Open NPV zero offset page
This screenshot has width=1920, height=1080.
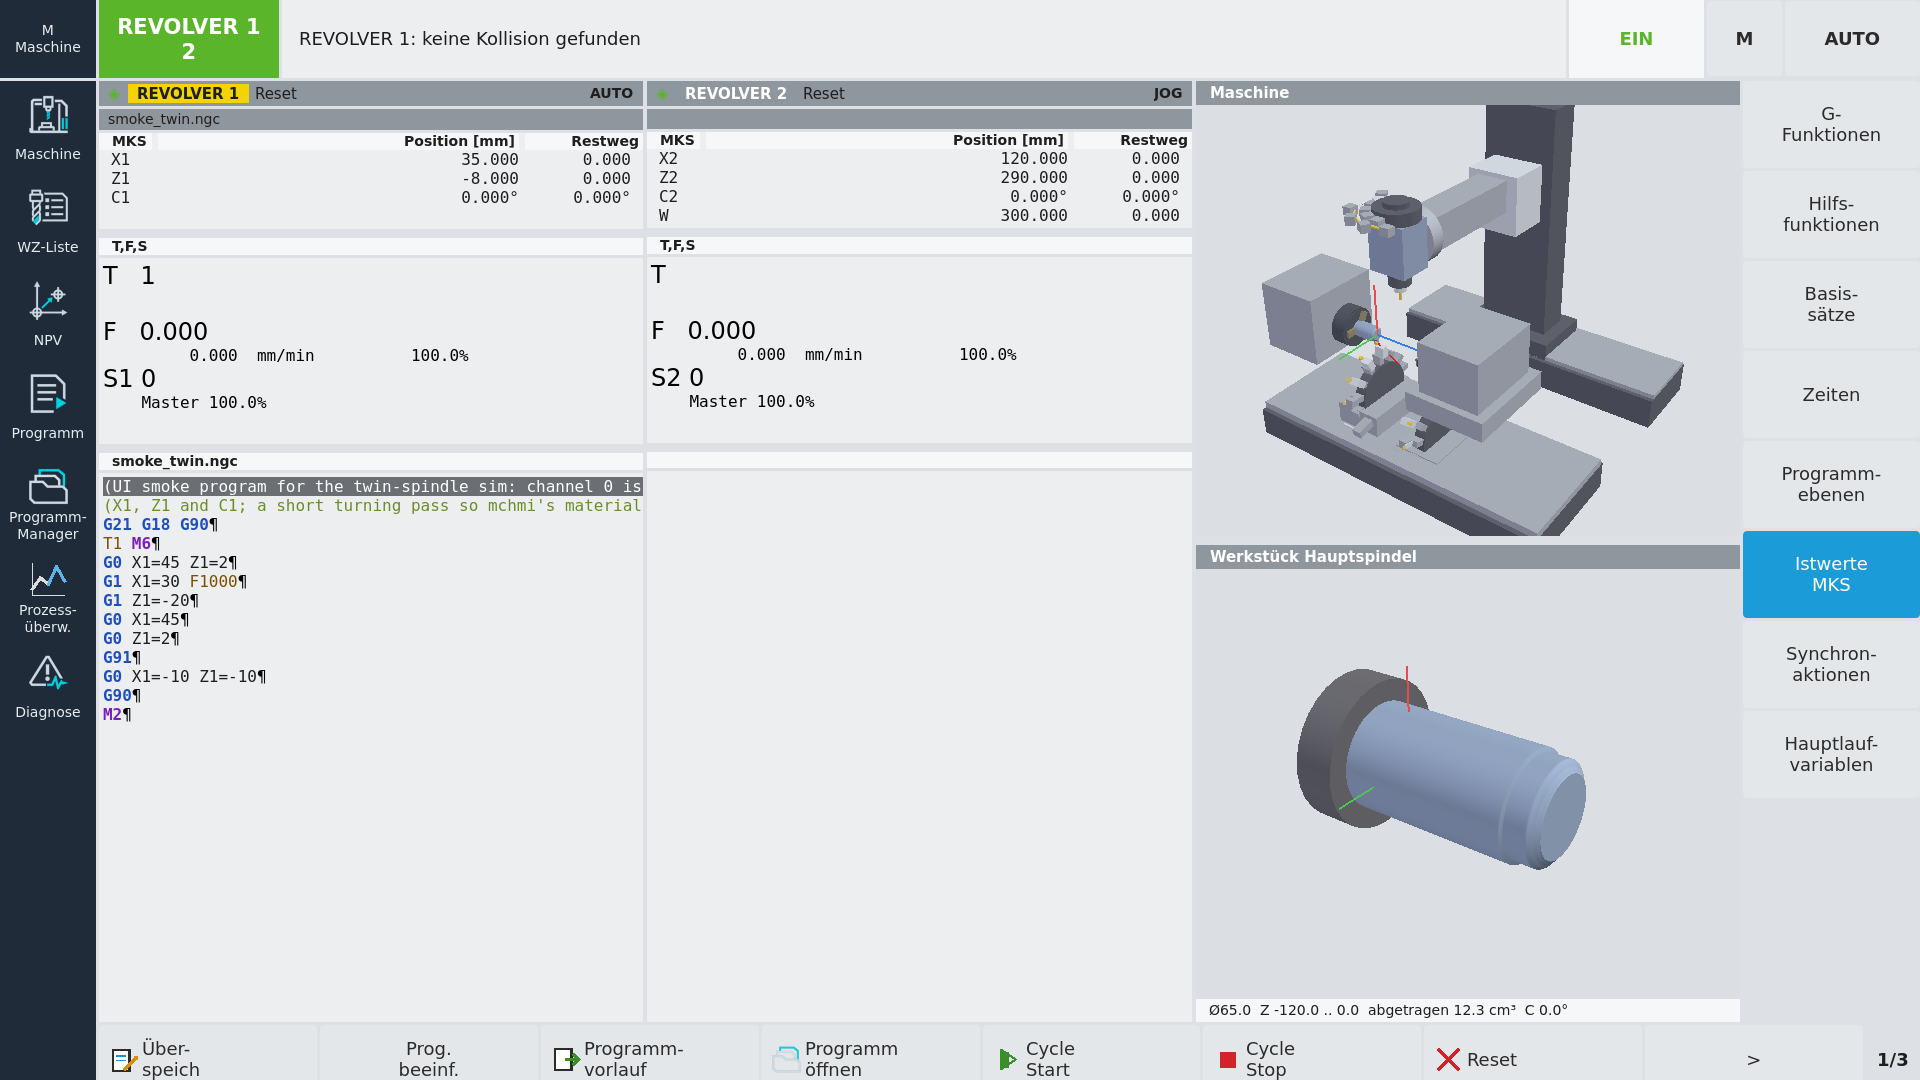point(48,301)
